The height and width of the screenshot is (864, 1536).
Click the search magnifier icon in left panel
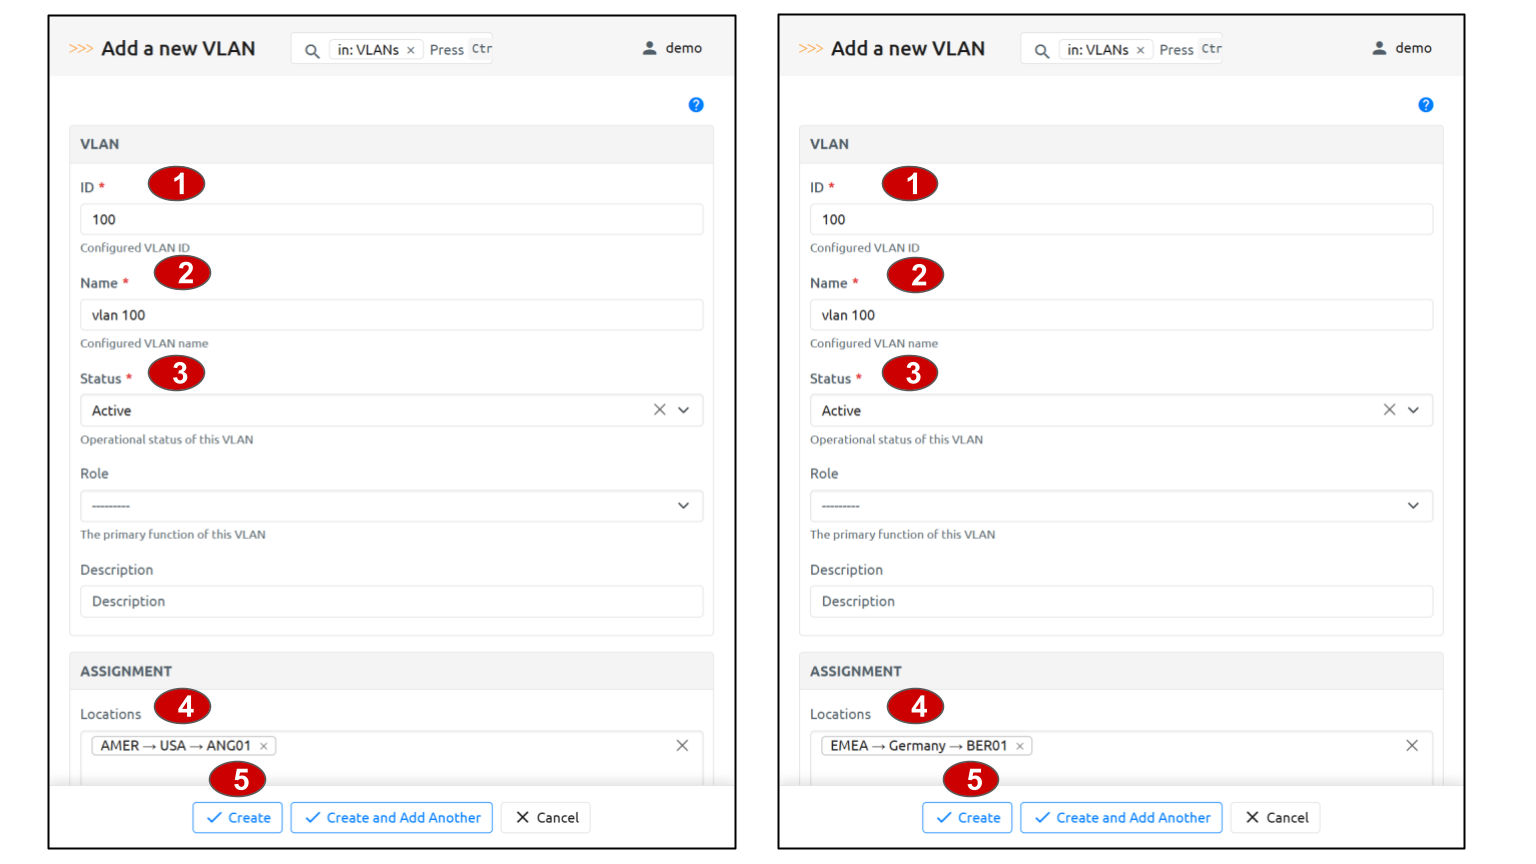click(312, 50)
